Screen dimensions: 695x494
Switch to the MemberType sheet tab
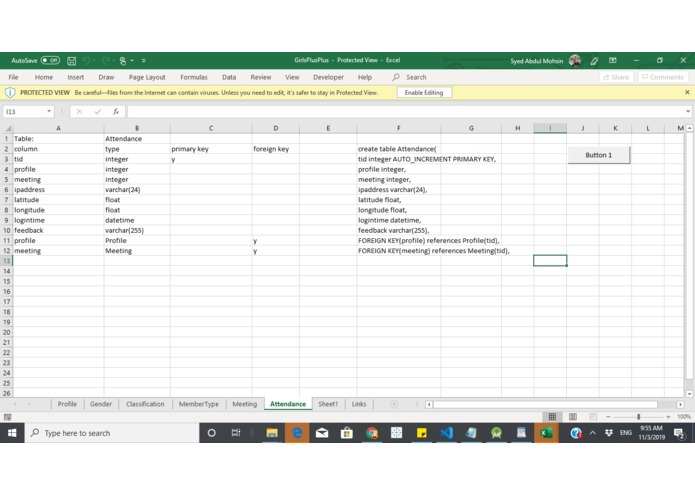(x=199, y=404)
